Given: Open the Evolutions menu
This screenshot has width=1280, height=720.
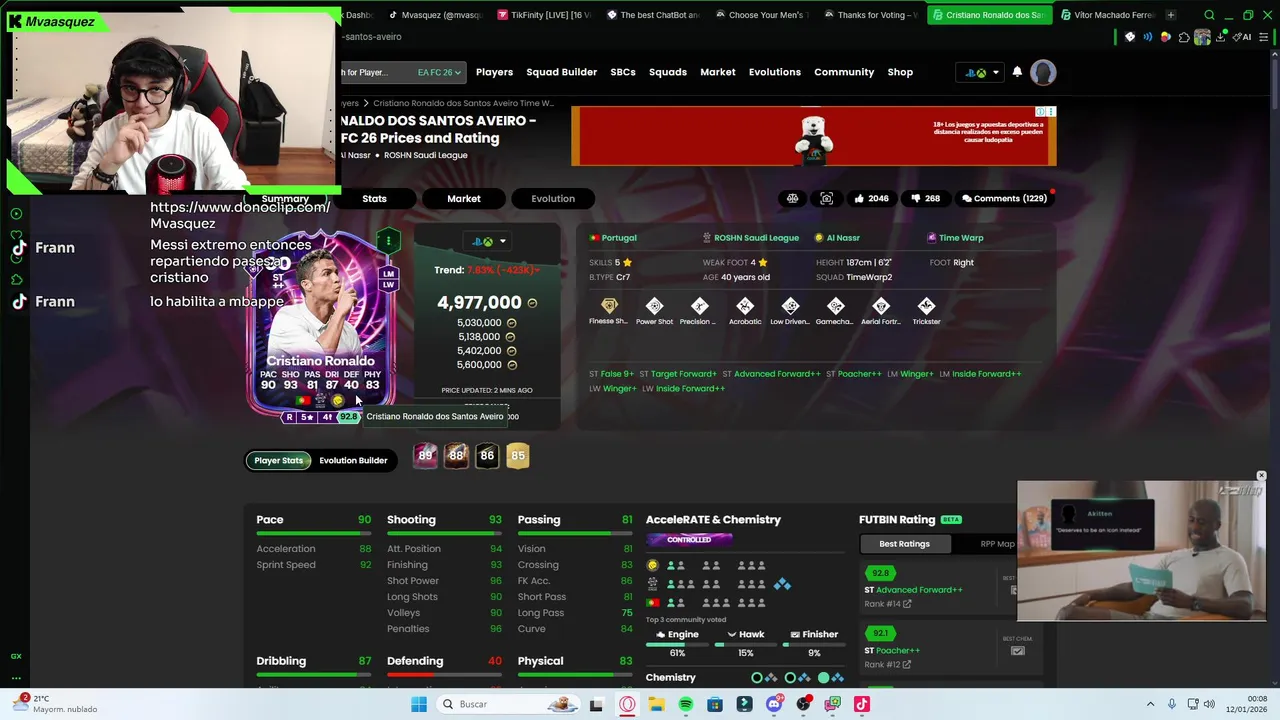Looking at the screenshot, I should tap(775, 72).
